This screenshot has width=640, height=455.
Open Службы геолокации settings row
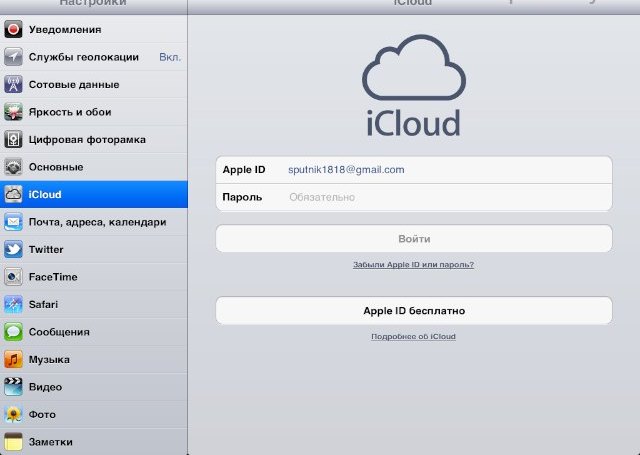coord(93,57)
